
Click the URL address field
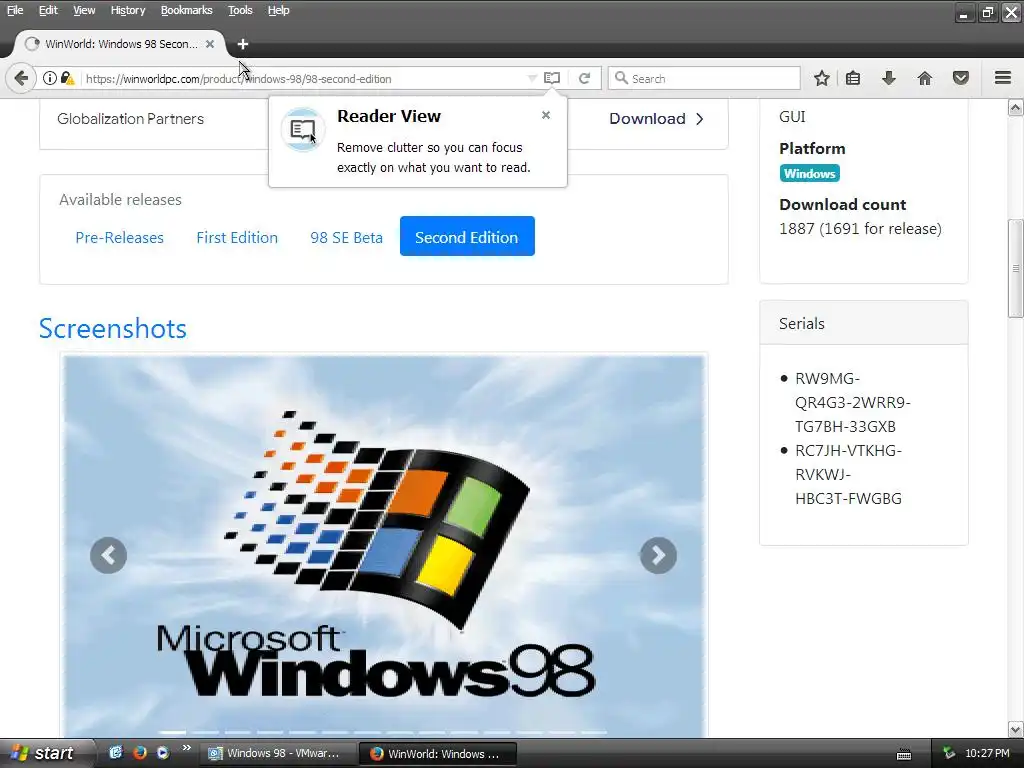(304, 78)
